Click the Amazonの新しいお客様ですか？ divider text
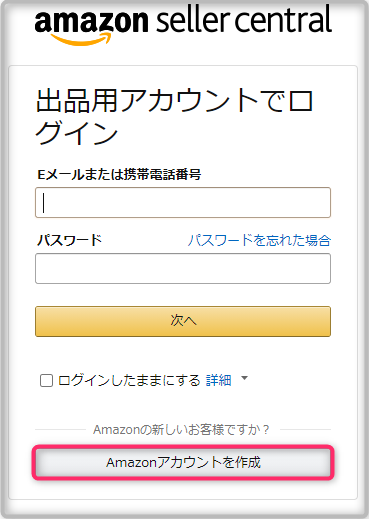Screen dimensions: 369x519 (181, 430)
